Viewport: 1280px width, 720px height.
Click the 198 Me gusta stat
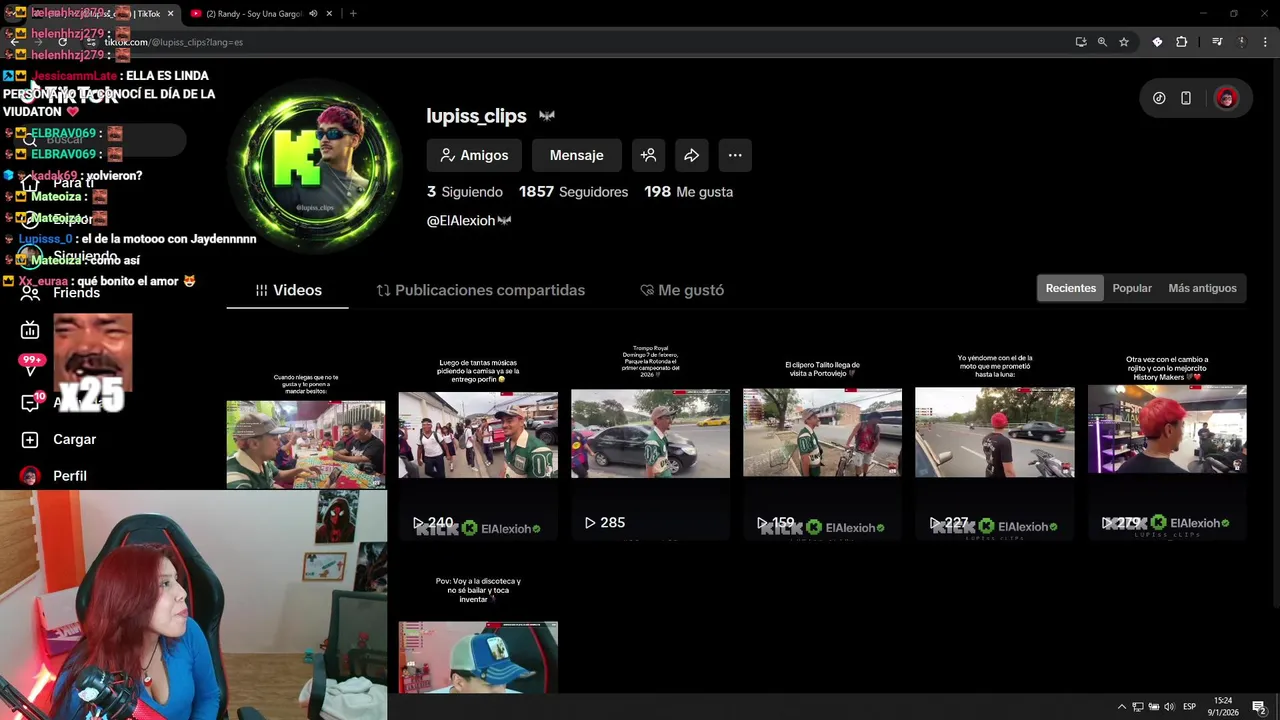[688, 192]
